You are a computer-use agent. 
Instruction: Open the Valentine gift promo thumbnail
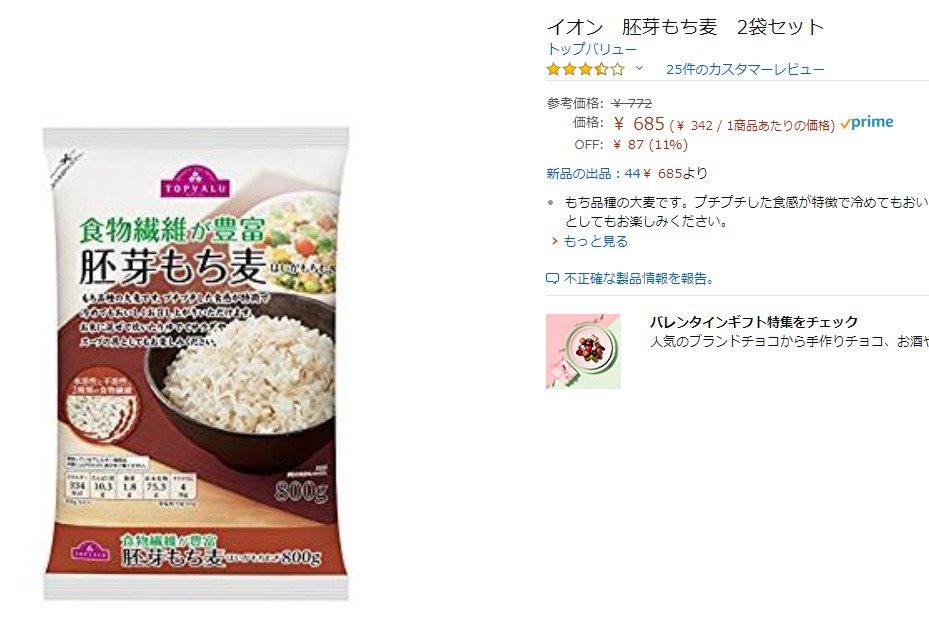click(x=583, y=351)
